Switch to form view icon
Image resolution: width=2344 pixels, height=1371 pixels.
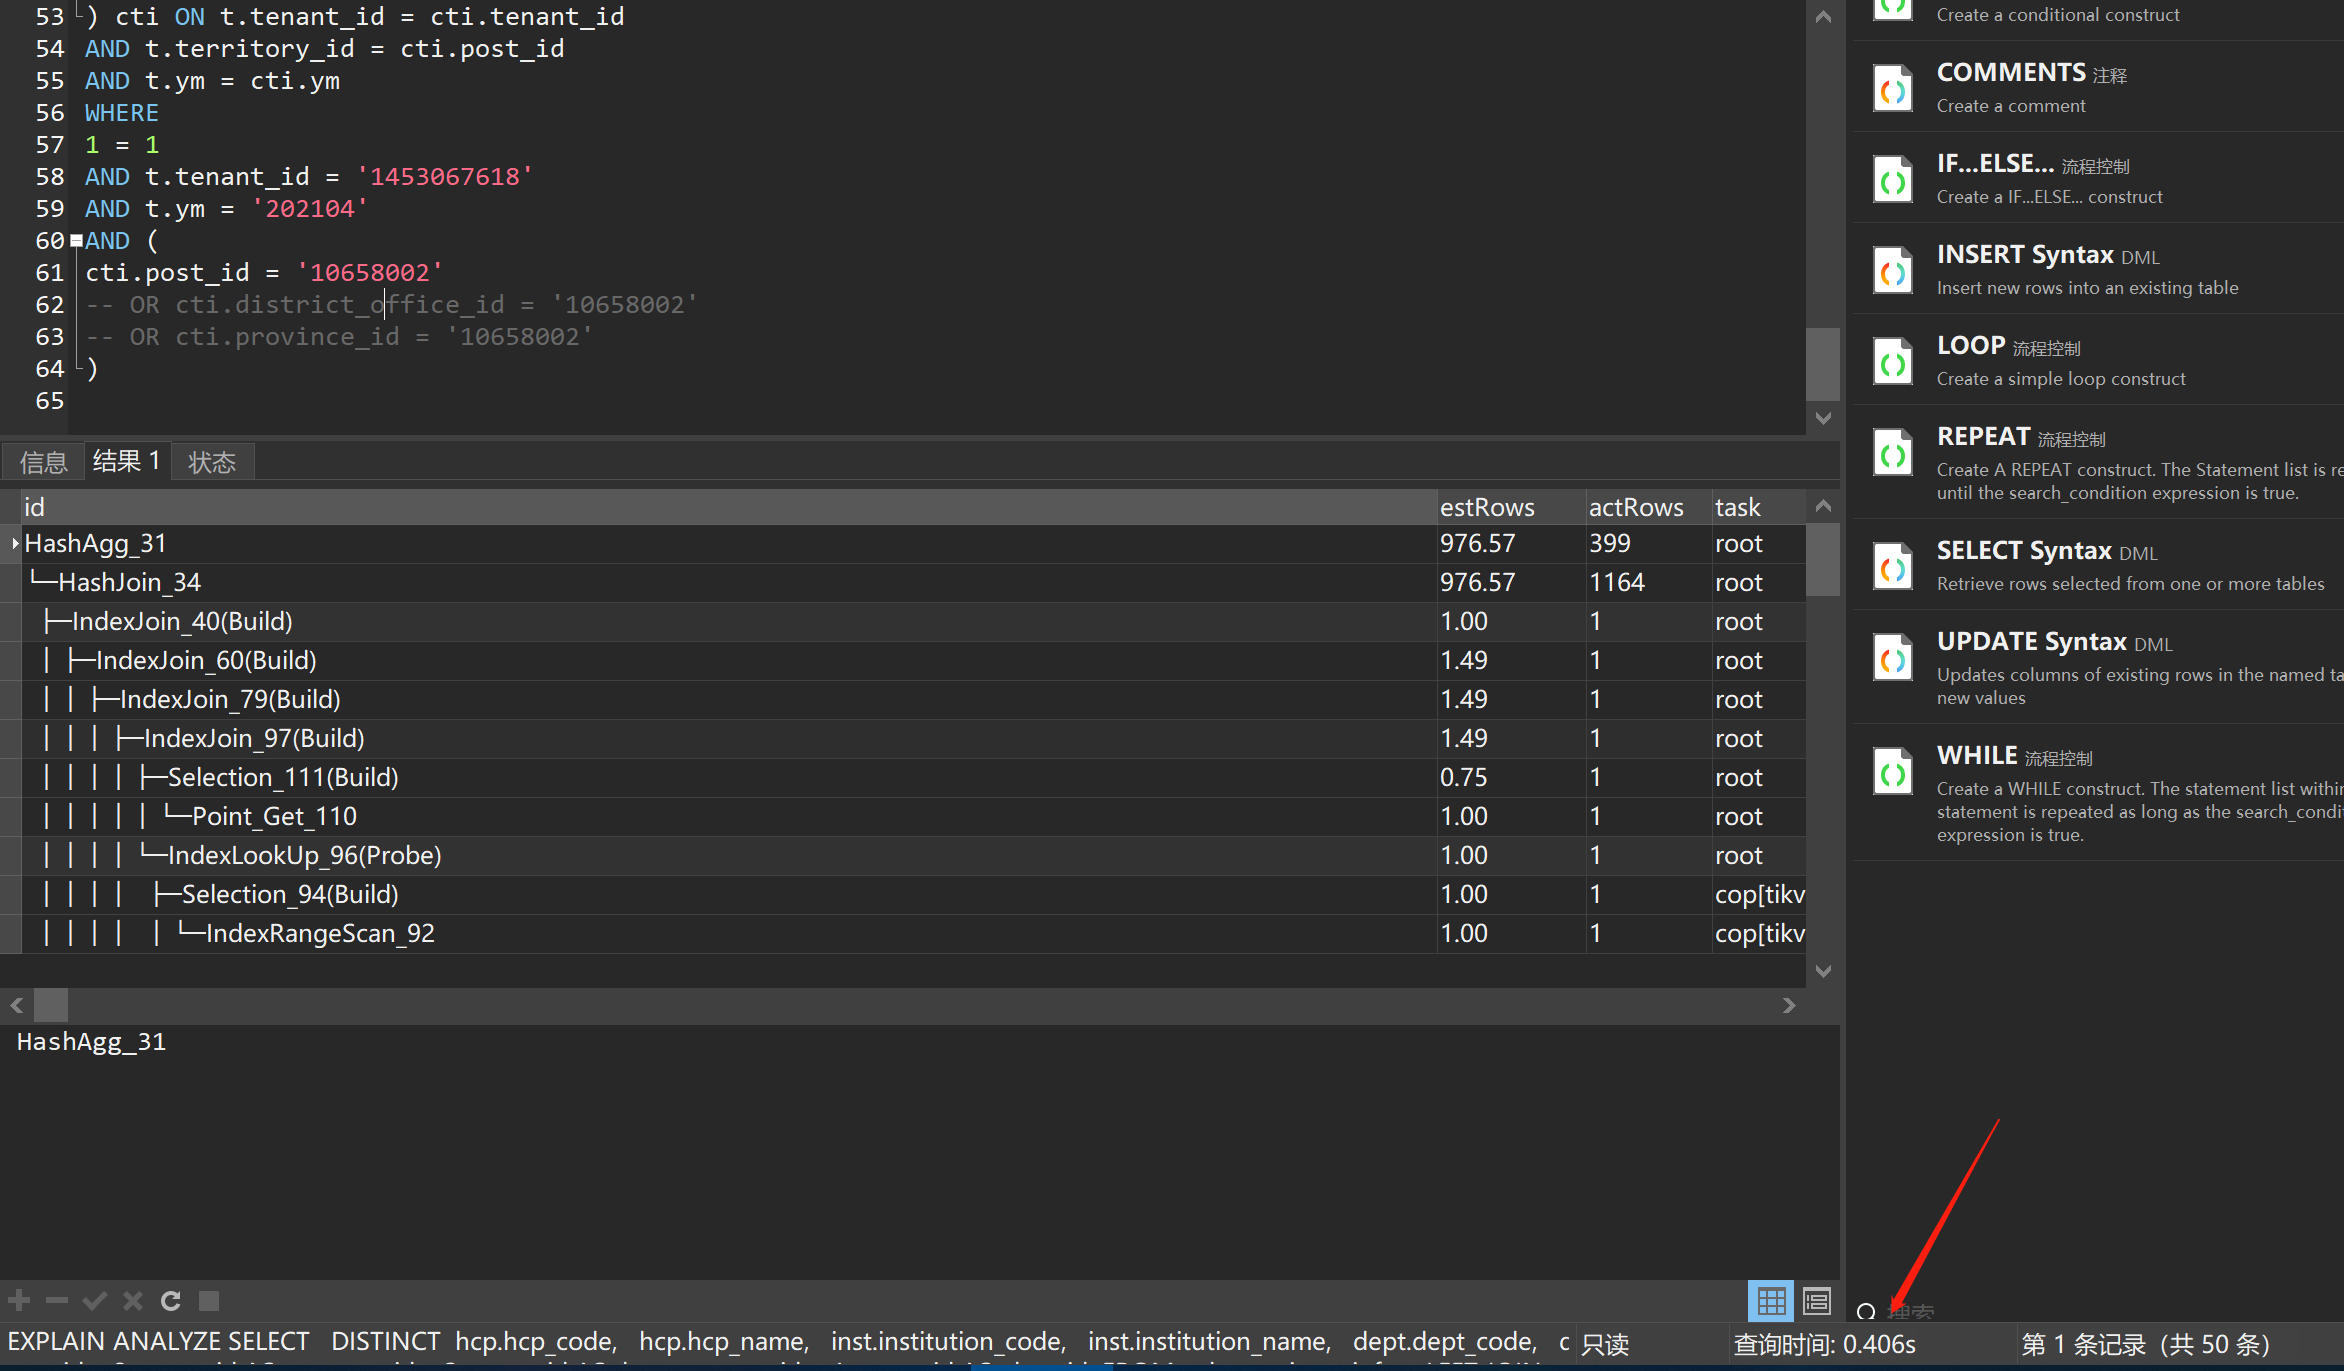1816,1300
